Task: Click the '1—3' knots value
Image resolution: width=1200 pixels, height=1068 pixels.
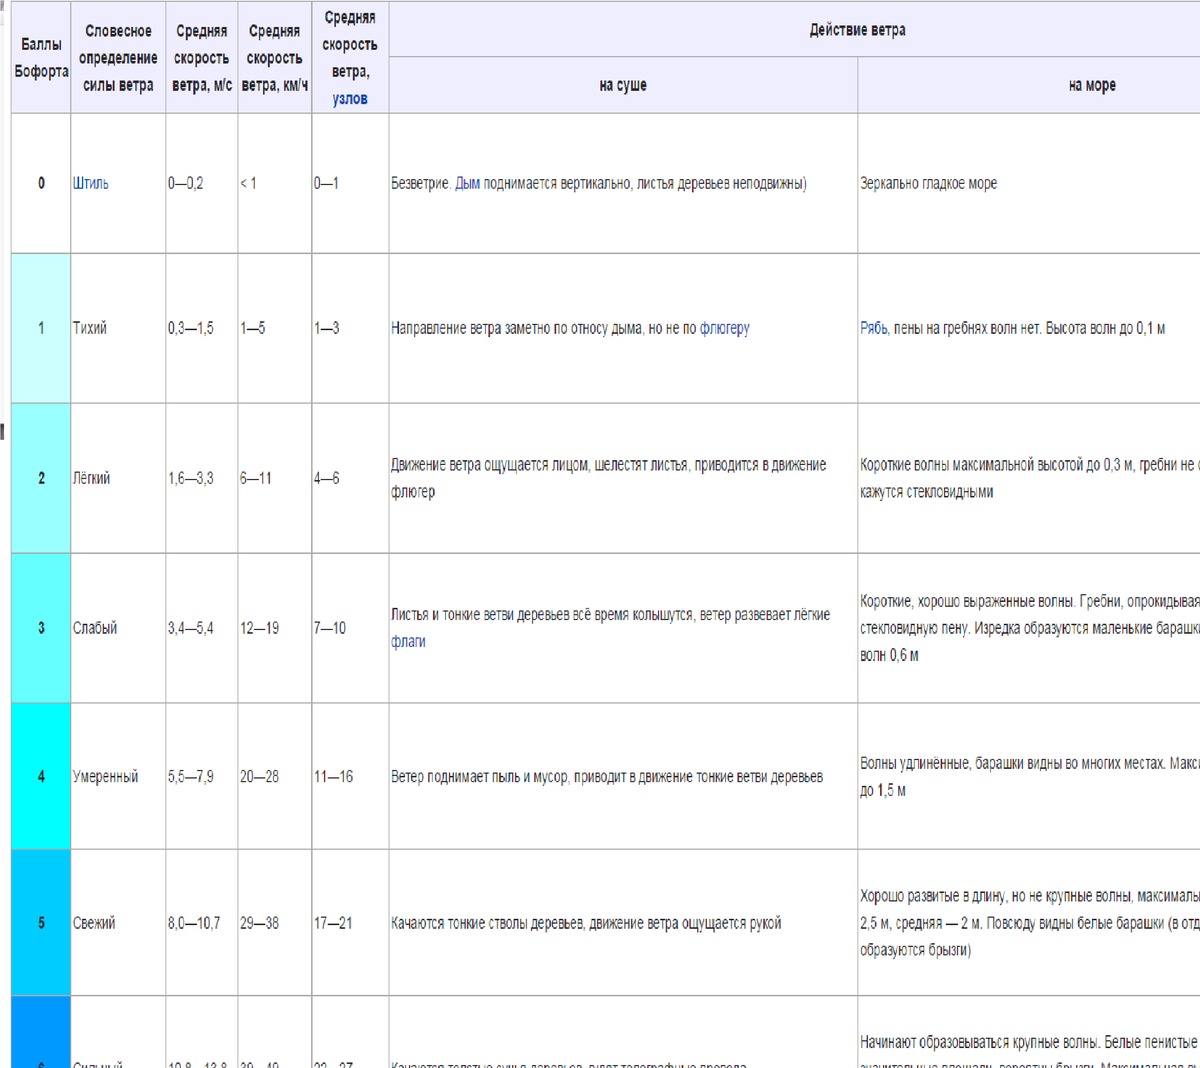Action: point(326,328)
